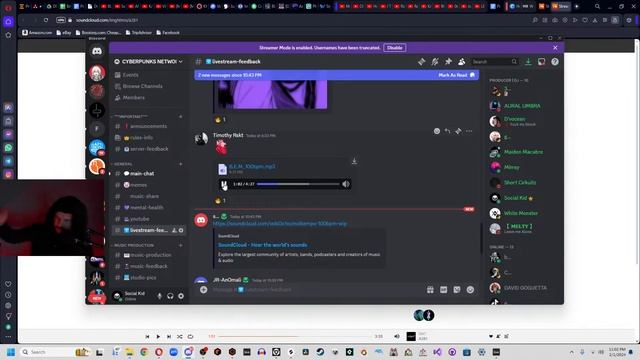This screenshot has height=360, width=640.
Task: Toggle repeat in SoundCloud player bar
Action: [x=190, y=337]
